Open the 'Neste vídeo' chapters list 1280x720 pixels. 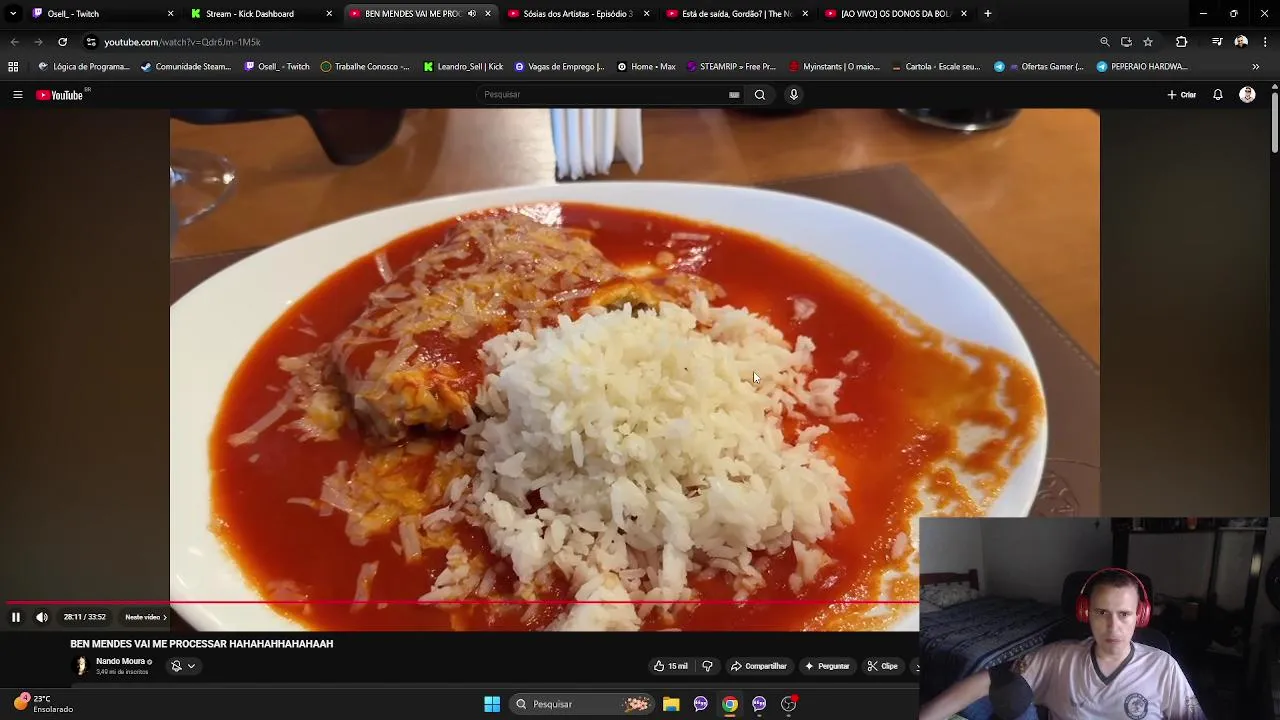tap(146, 617)
